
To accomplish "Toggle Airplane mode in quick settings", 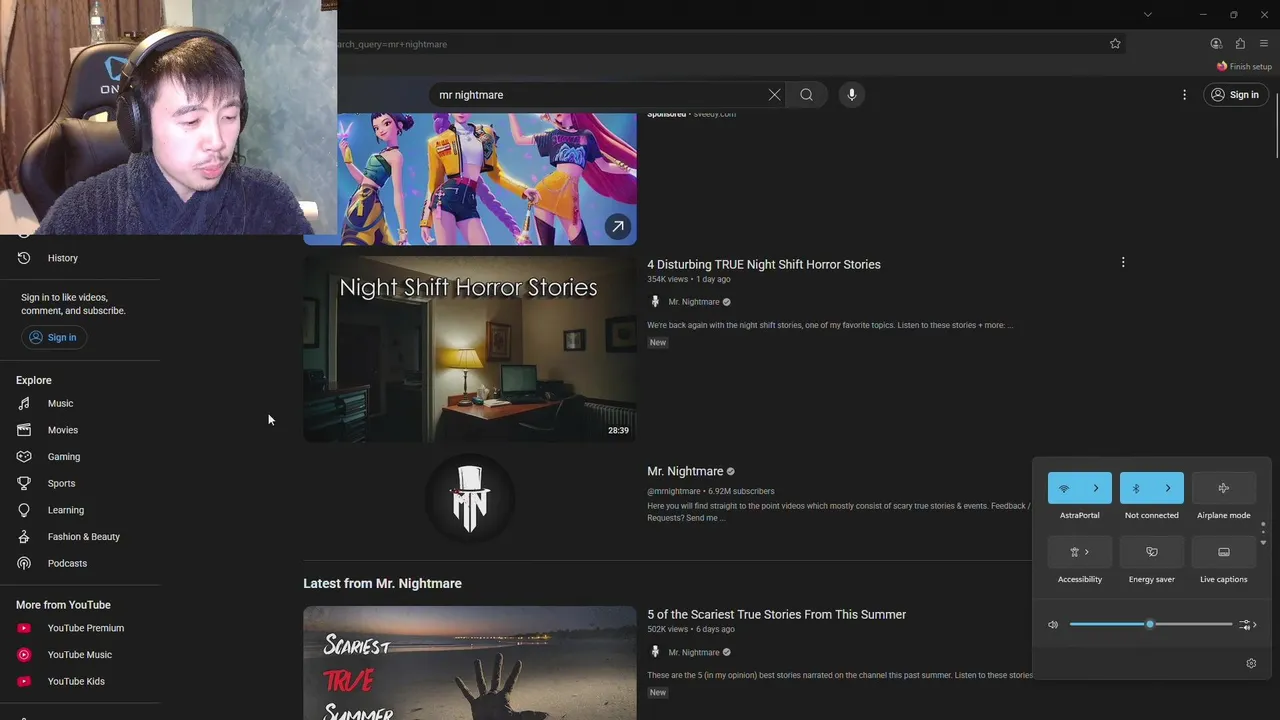I will click(x=1224, y=488).
